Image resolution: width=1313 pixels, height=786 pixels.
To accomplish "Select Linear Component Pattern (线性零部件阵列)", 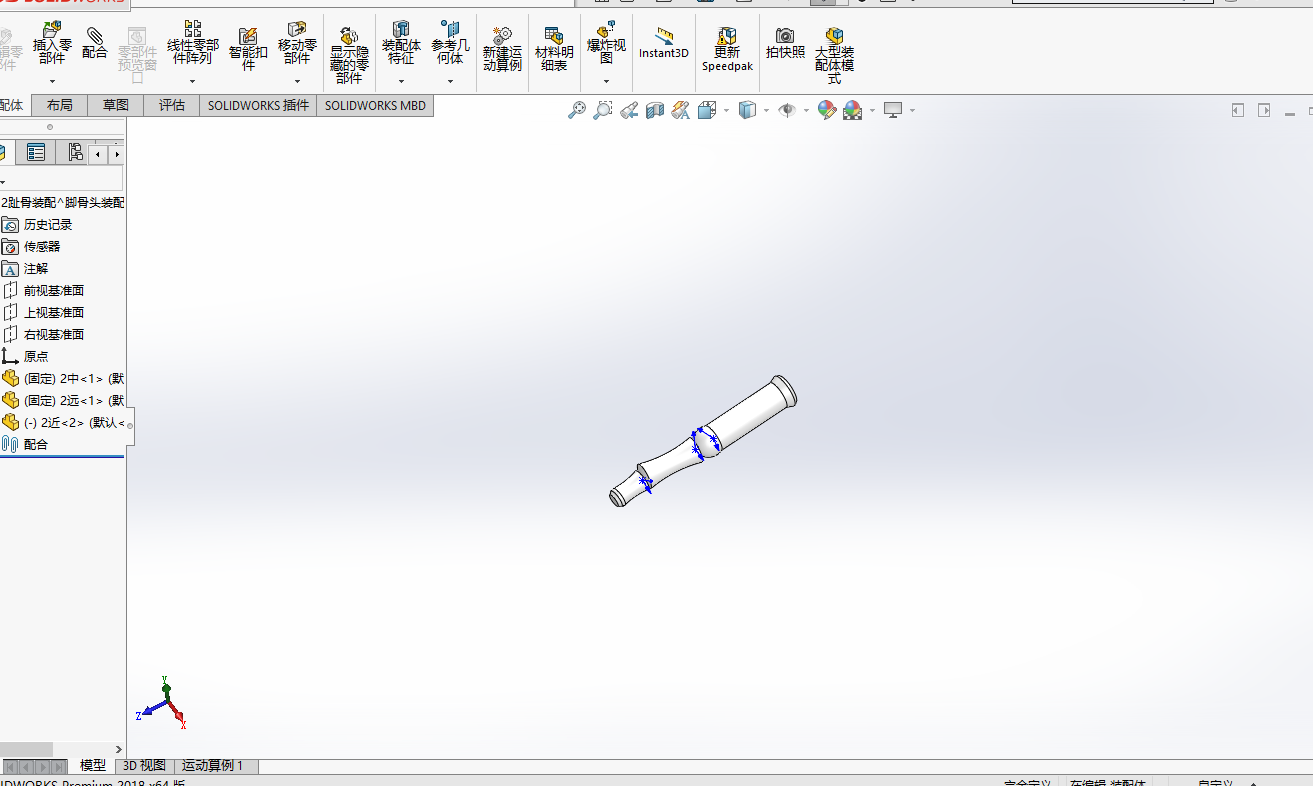I will [x=192, y=43].
